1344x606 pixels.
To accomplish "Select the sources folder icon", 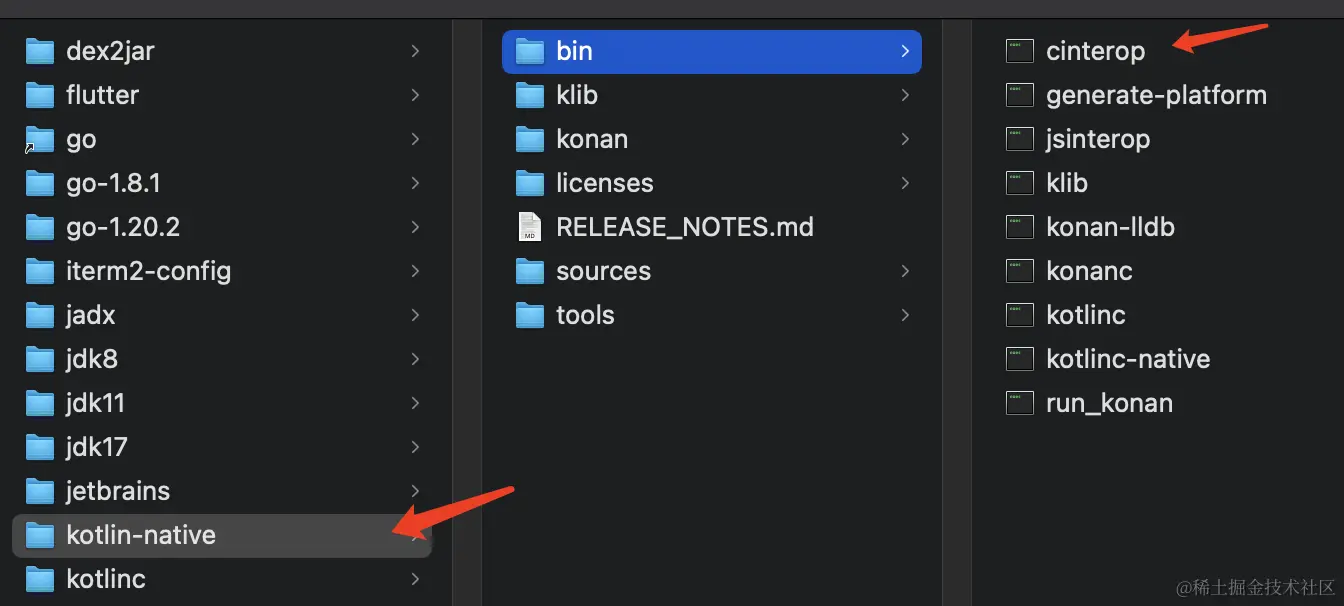I will pos(529,271).
